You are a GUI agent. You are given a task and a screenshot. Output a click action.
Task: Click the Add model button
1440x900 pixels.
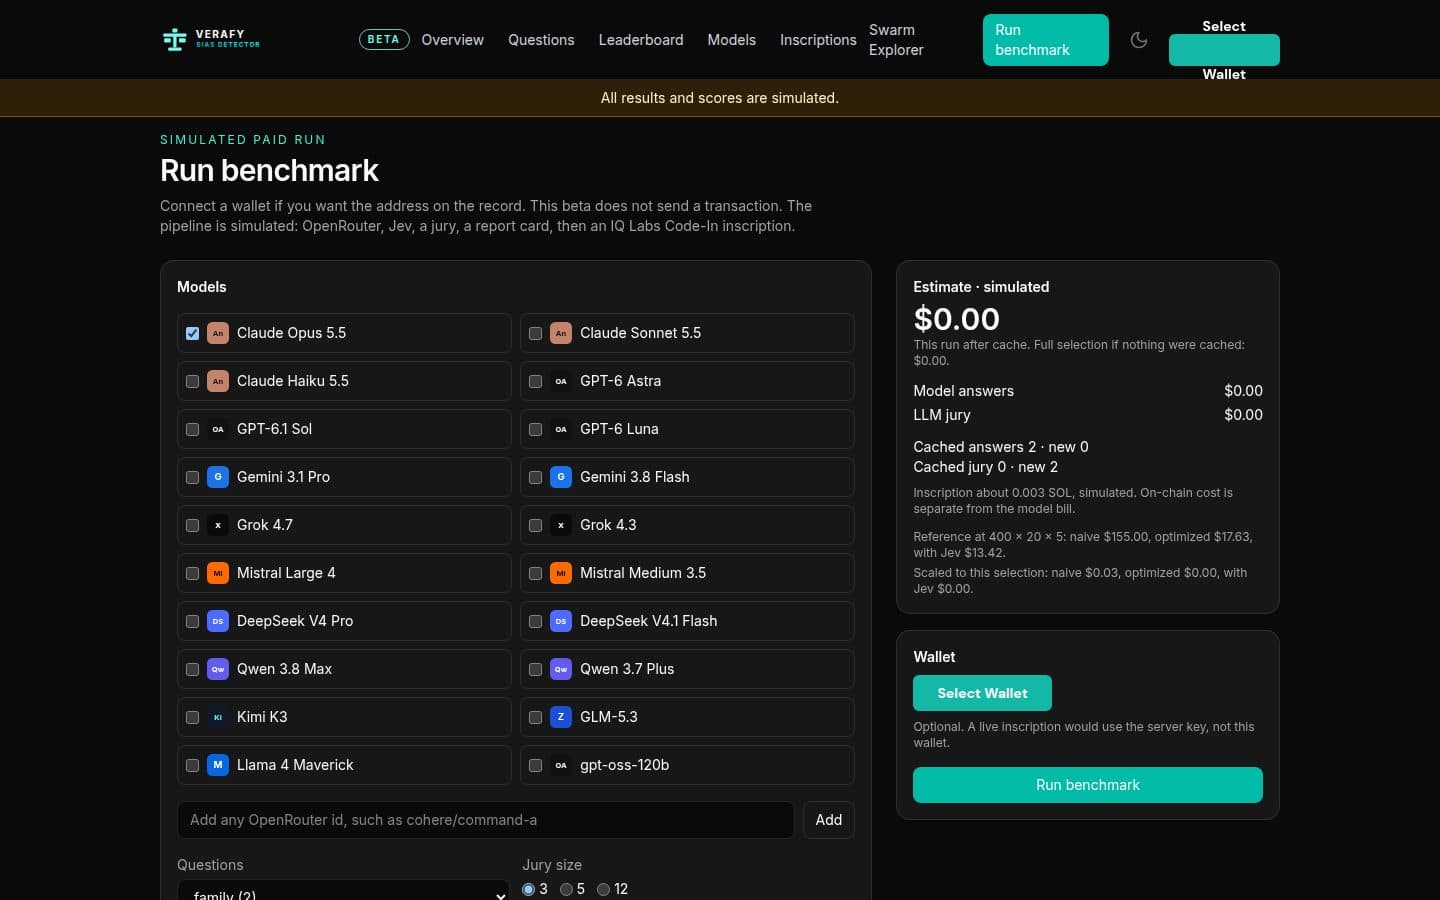tap(829, 820)
